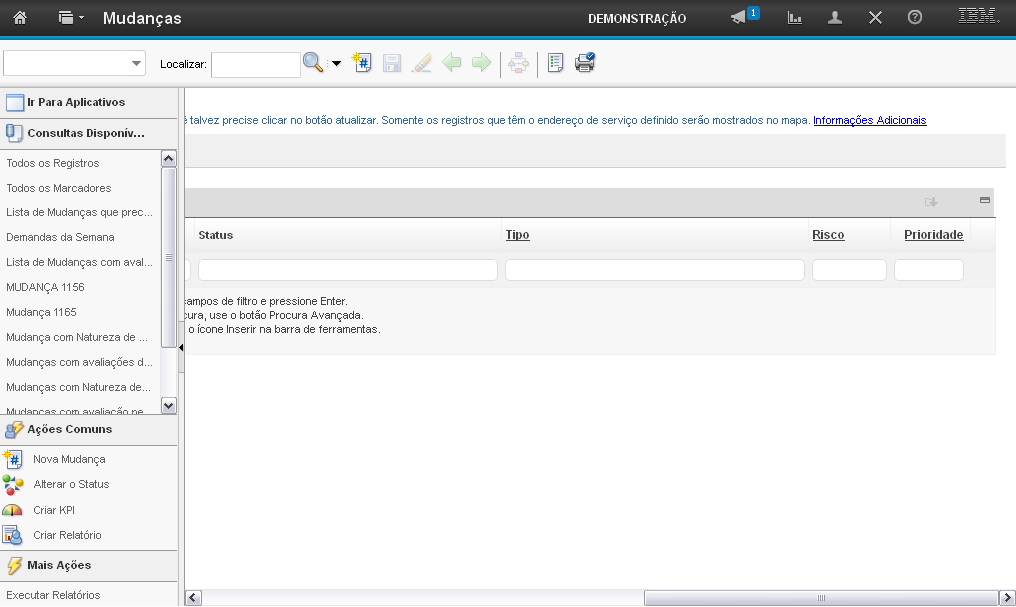Click the horizontal scrollbar thumb at bottom
1016x607 pixels.
820,598
